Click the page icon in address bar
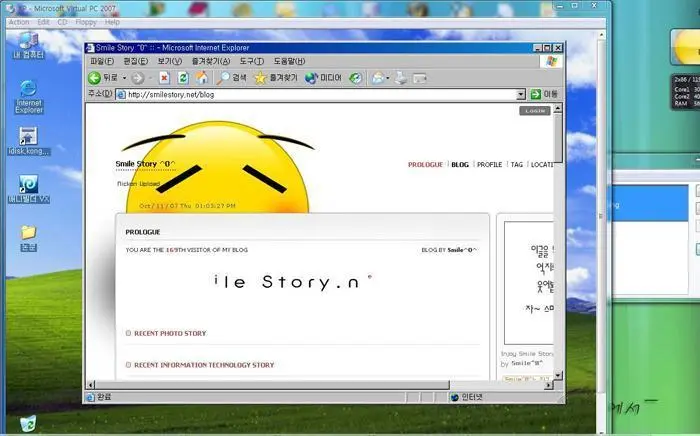Viewport: 700px width, 436px height. click(121, 94)
